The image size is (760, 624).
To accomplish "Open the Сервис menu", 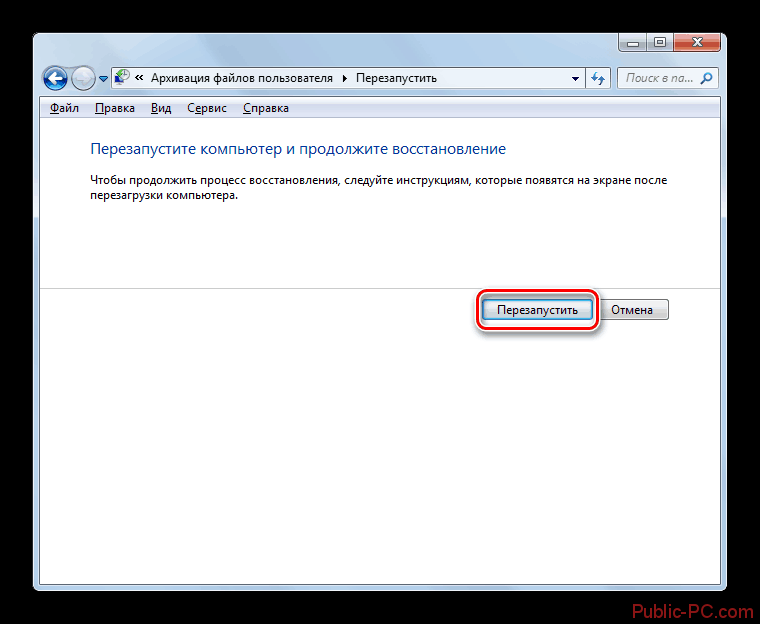I will [206, 108].
